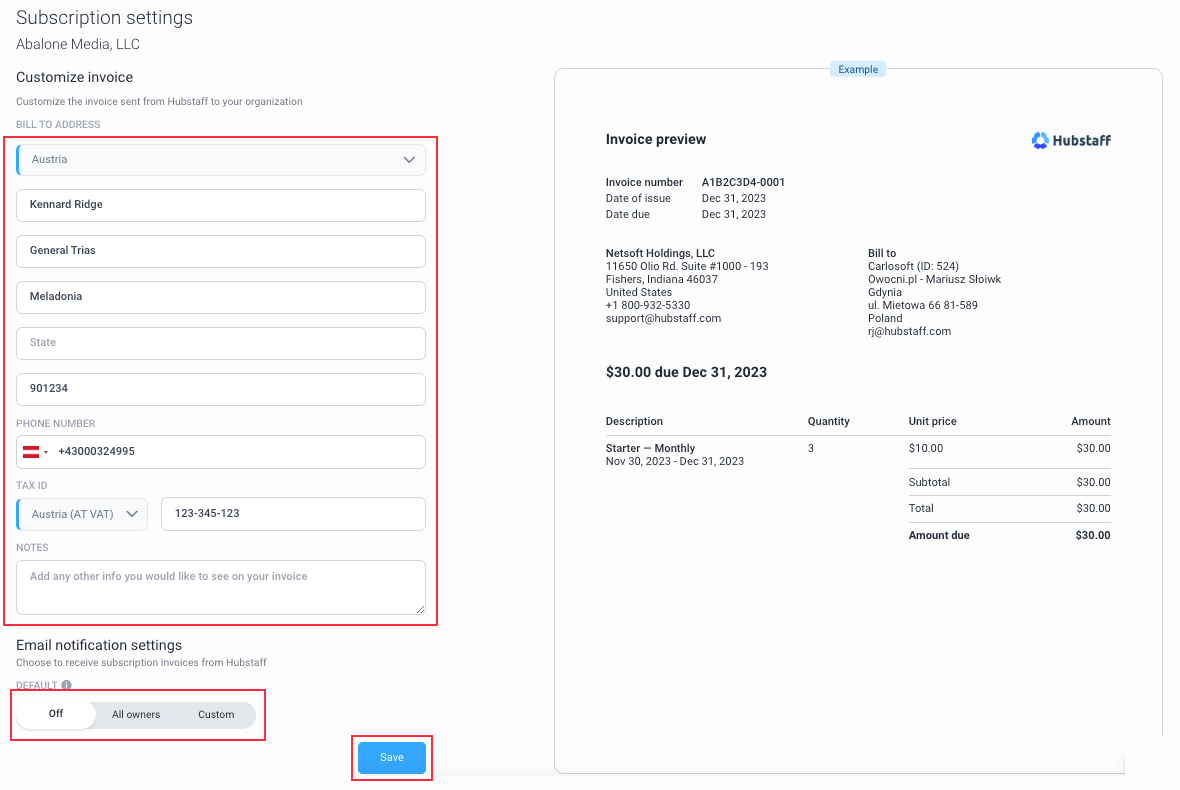
Task: Click the info icon next to DEFAULT
Action: pyautogui.click(x=66, y=685)
